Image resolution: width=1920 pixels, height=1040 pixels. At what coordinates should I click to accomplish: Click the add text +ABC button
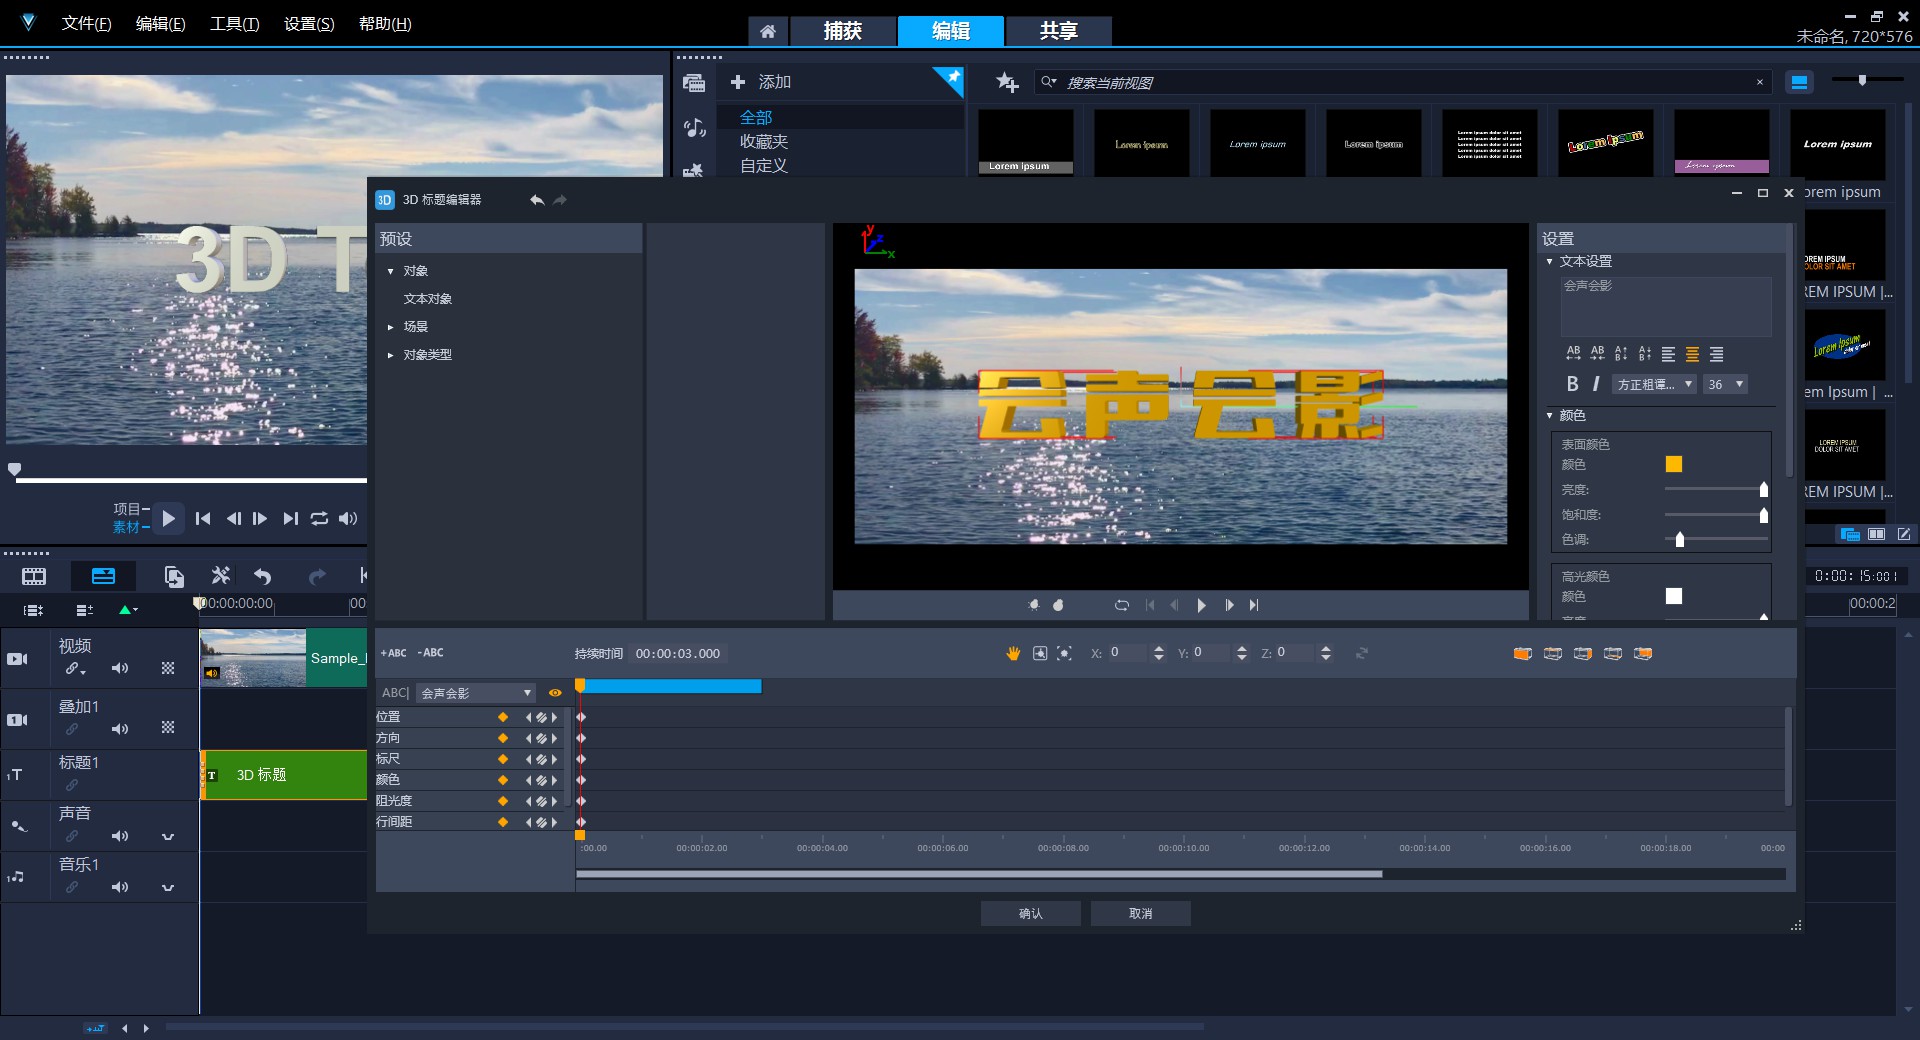tap(394, 653)
